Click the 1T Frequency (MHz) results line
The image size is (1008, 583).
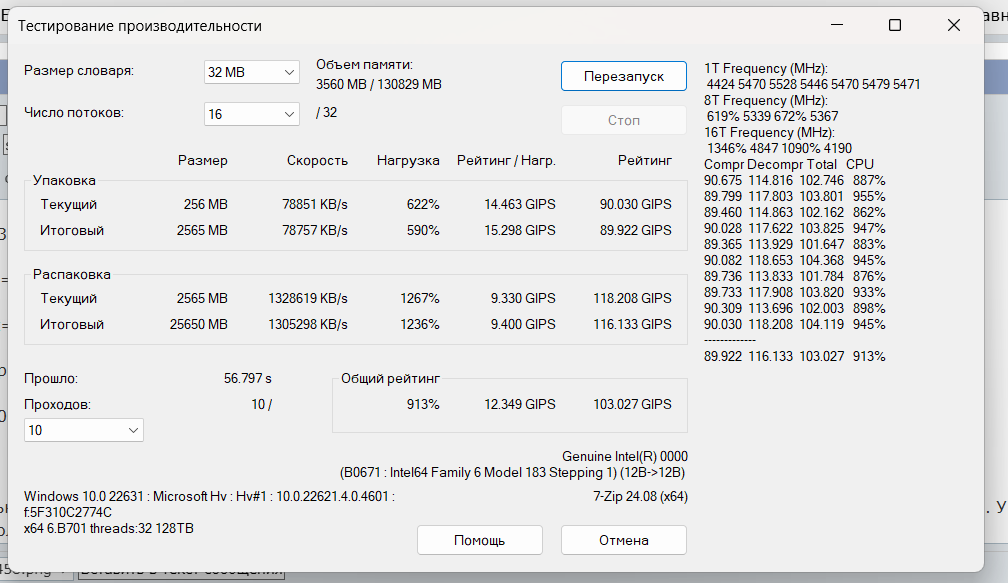point(766,68)
